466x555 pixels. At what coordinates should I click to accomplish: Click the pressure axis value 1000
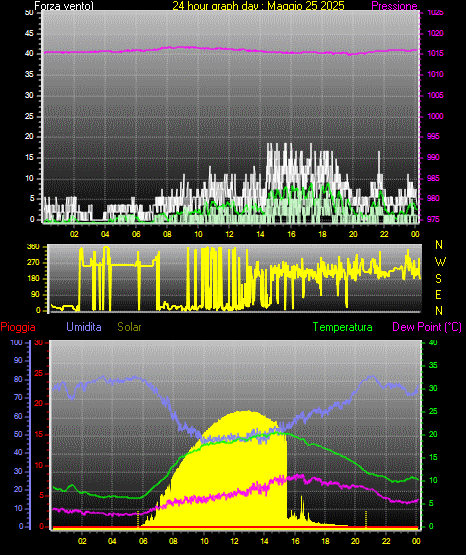coord(435,116)
